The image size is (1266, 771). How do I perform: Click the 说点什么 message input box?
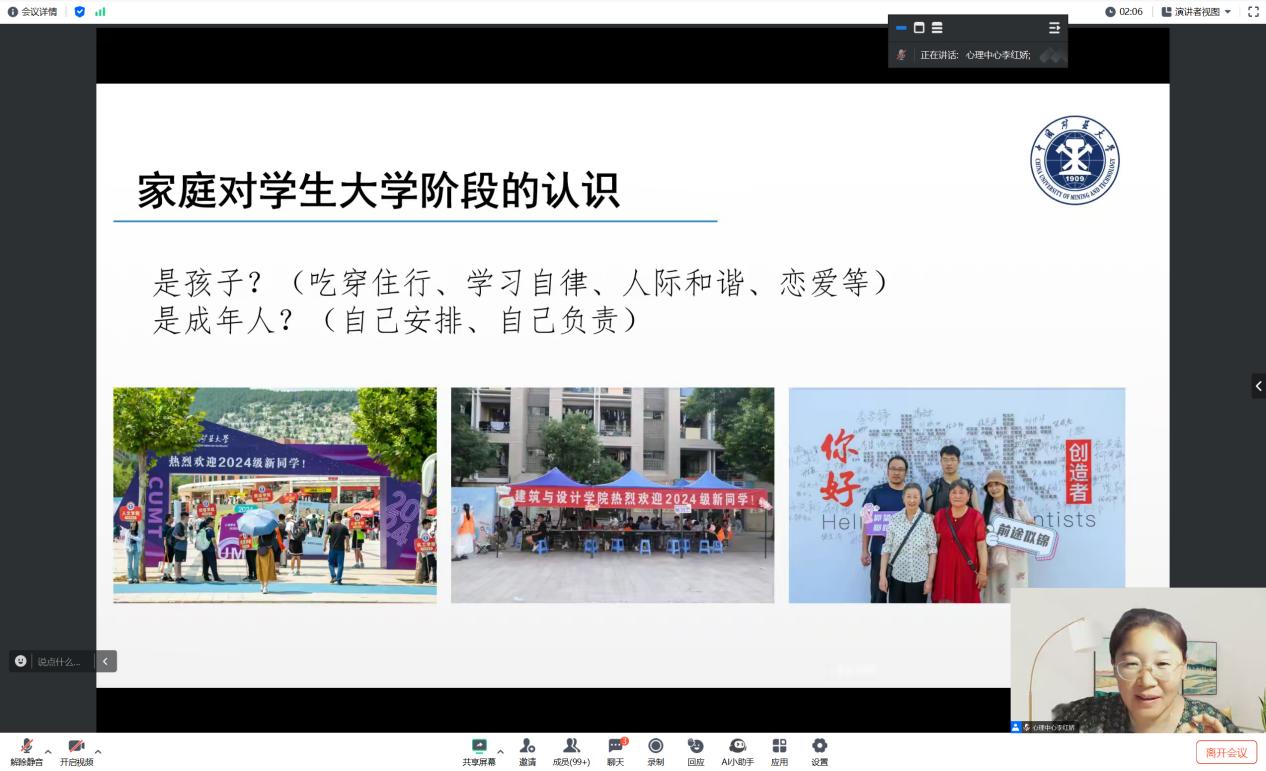(x=62, y=661)
